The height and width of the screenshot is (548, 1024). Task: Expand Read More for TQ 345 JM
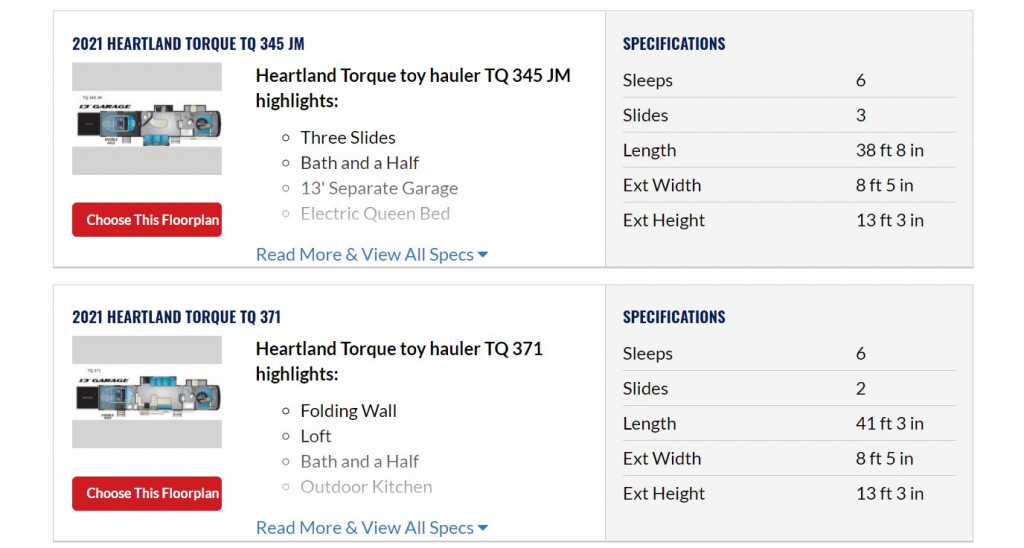tap(364, 254)
